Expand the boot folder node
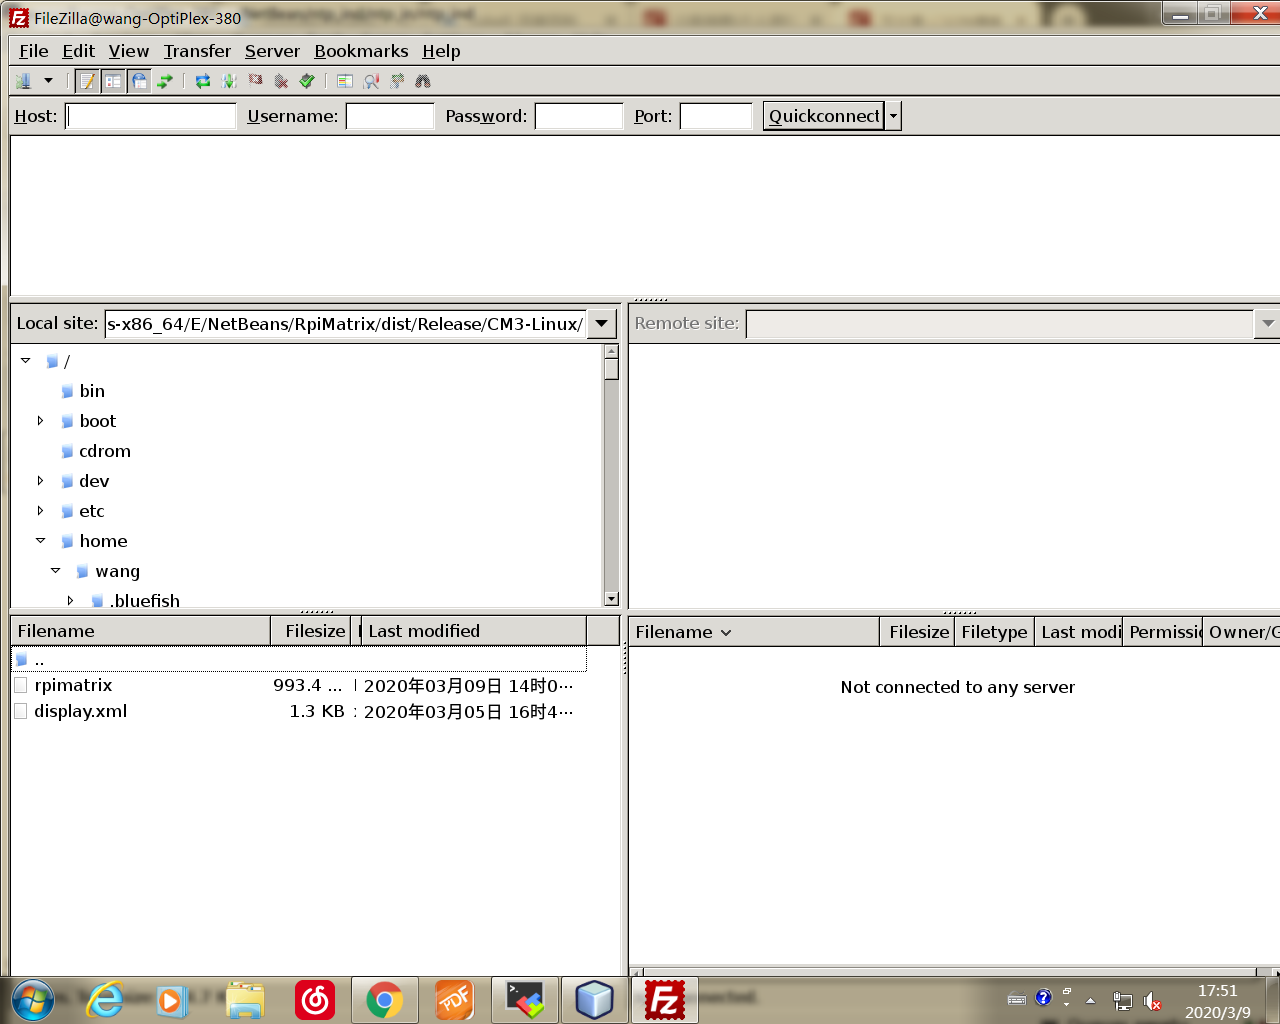 pos(40,421)
